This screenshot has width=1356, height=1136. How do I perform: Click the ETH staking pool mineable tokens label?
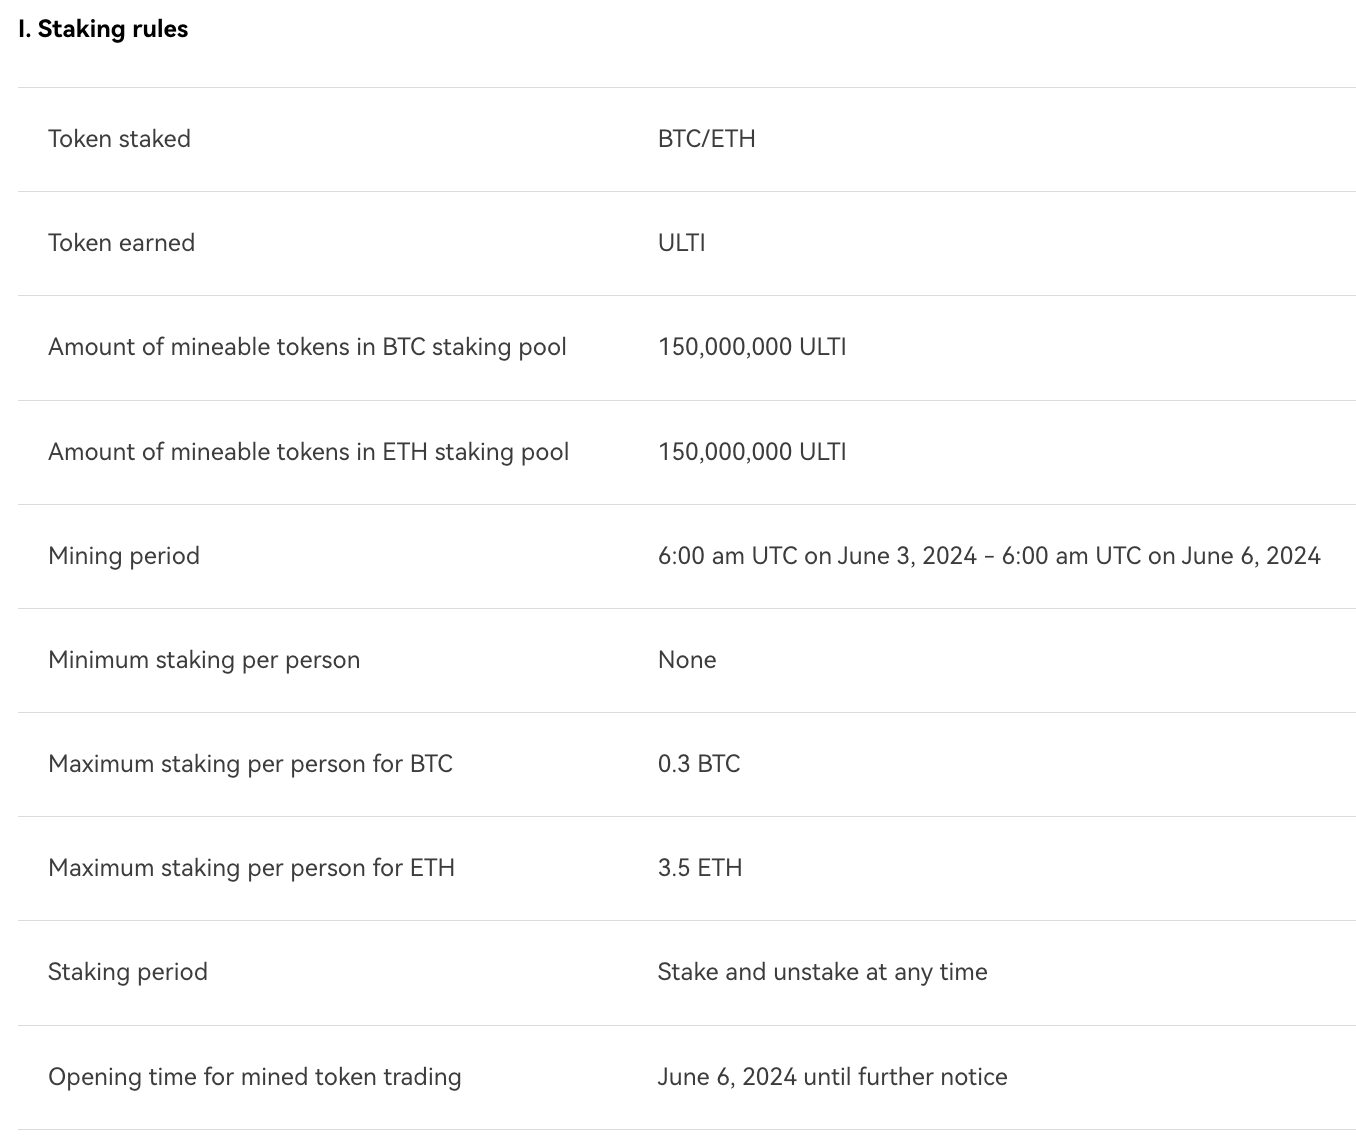(308, 452)
